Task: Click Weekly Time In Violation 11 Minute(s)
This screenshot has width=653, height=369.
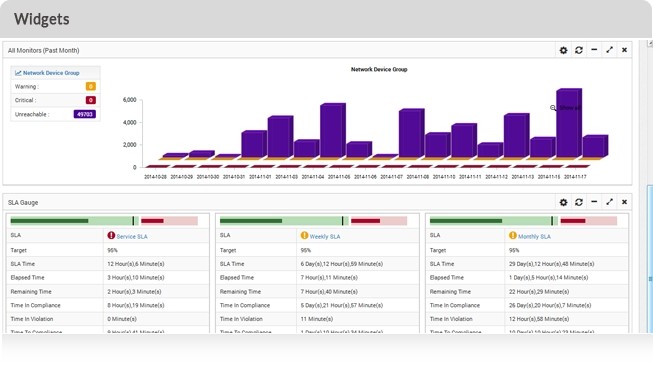Action: tap(317, 319)
